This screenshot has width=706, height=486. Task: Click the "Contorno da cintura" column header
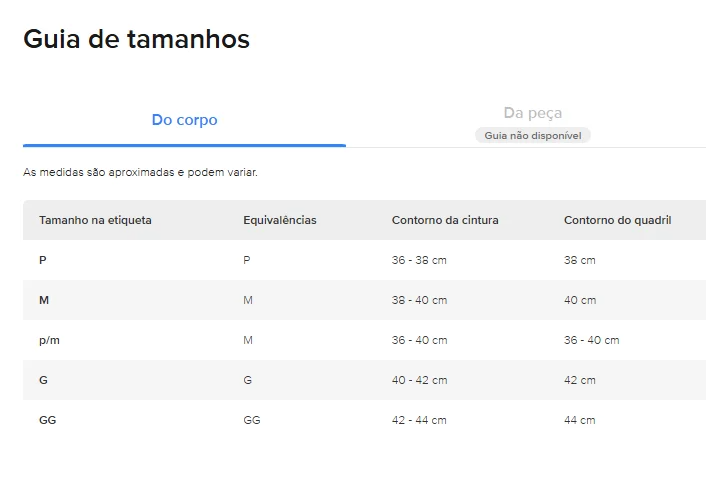445,220
